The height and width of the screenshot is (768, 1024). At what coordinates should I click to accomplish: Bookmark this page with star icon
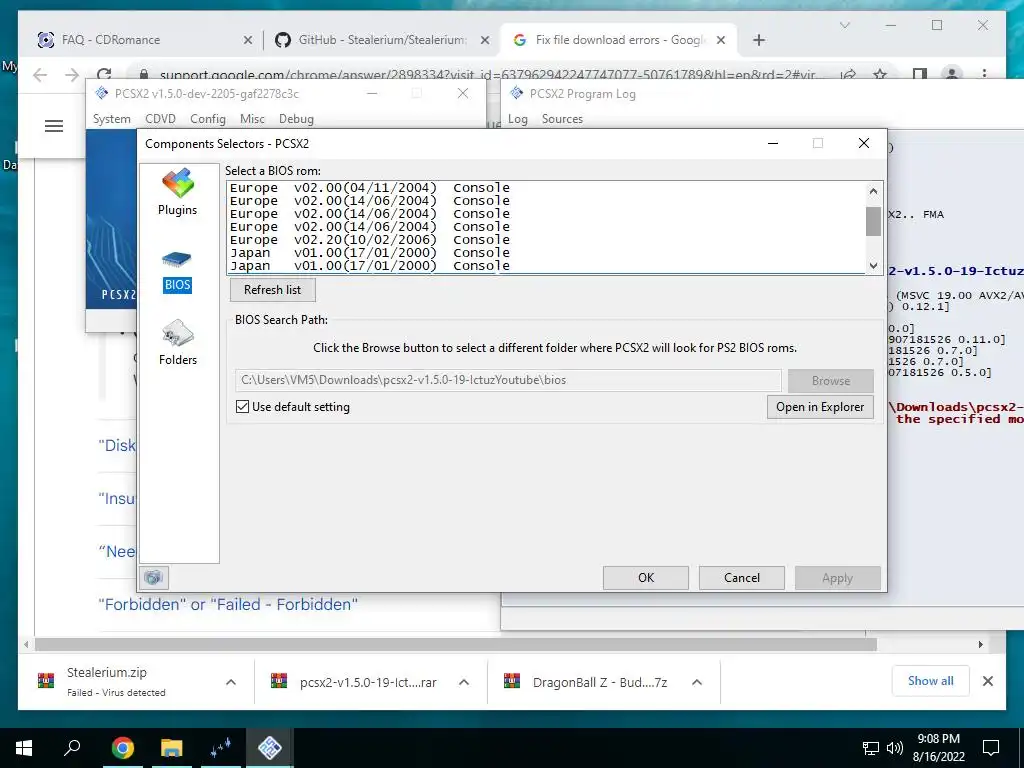[x=880, y=74]
